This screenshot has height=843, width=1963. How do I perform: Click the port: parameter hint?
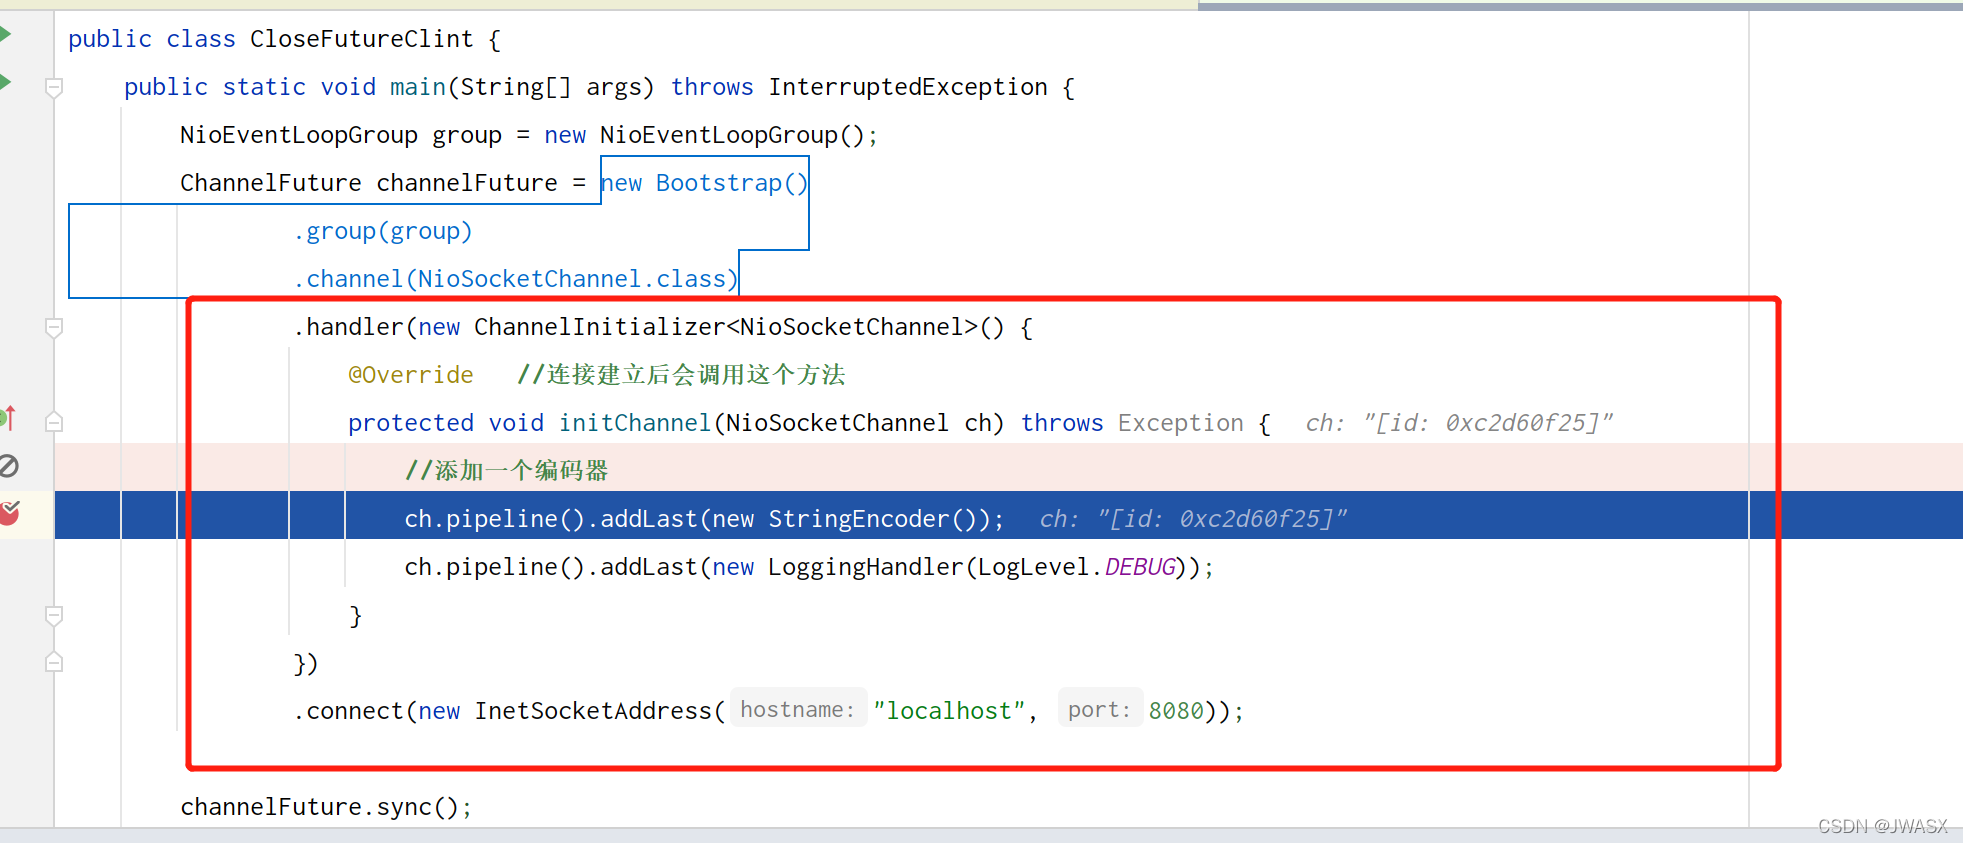tap(1100, 709)
